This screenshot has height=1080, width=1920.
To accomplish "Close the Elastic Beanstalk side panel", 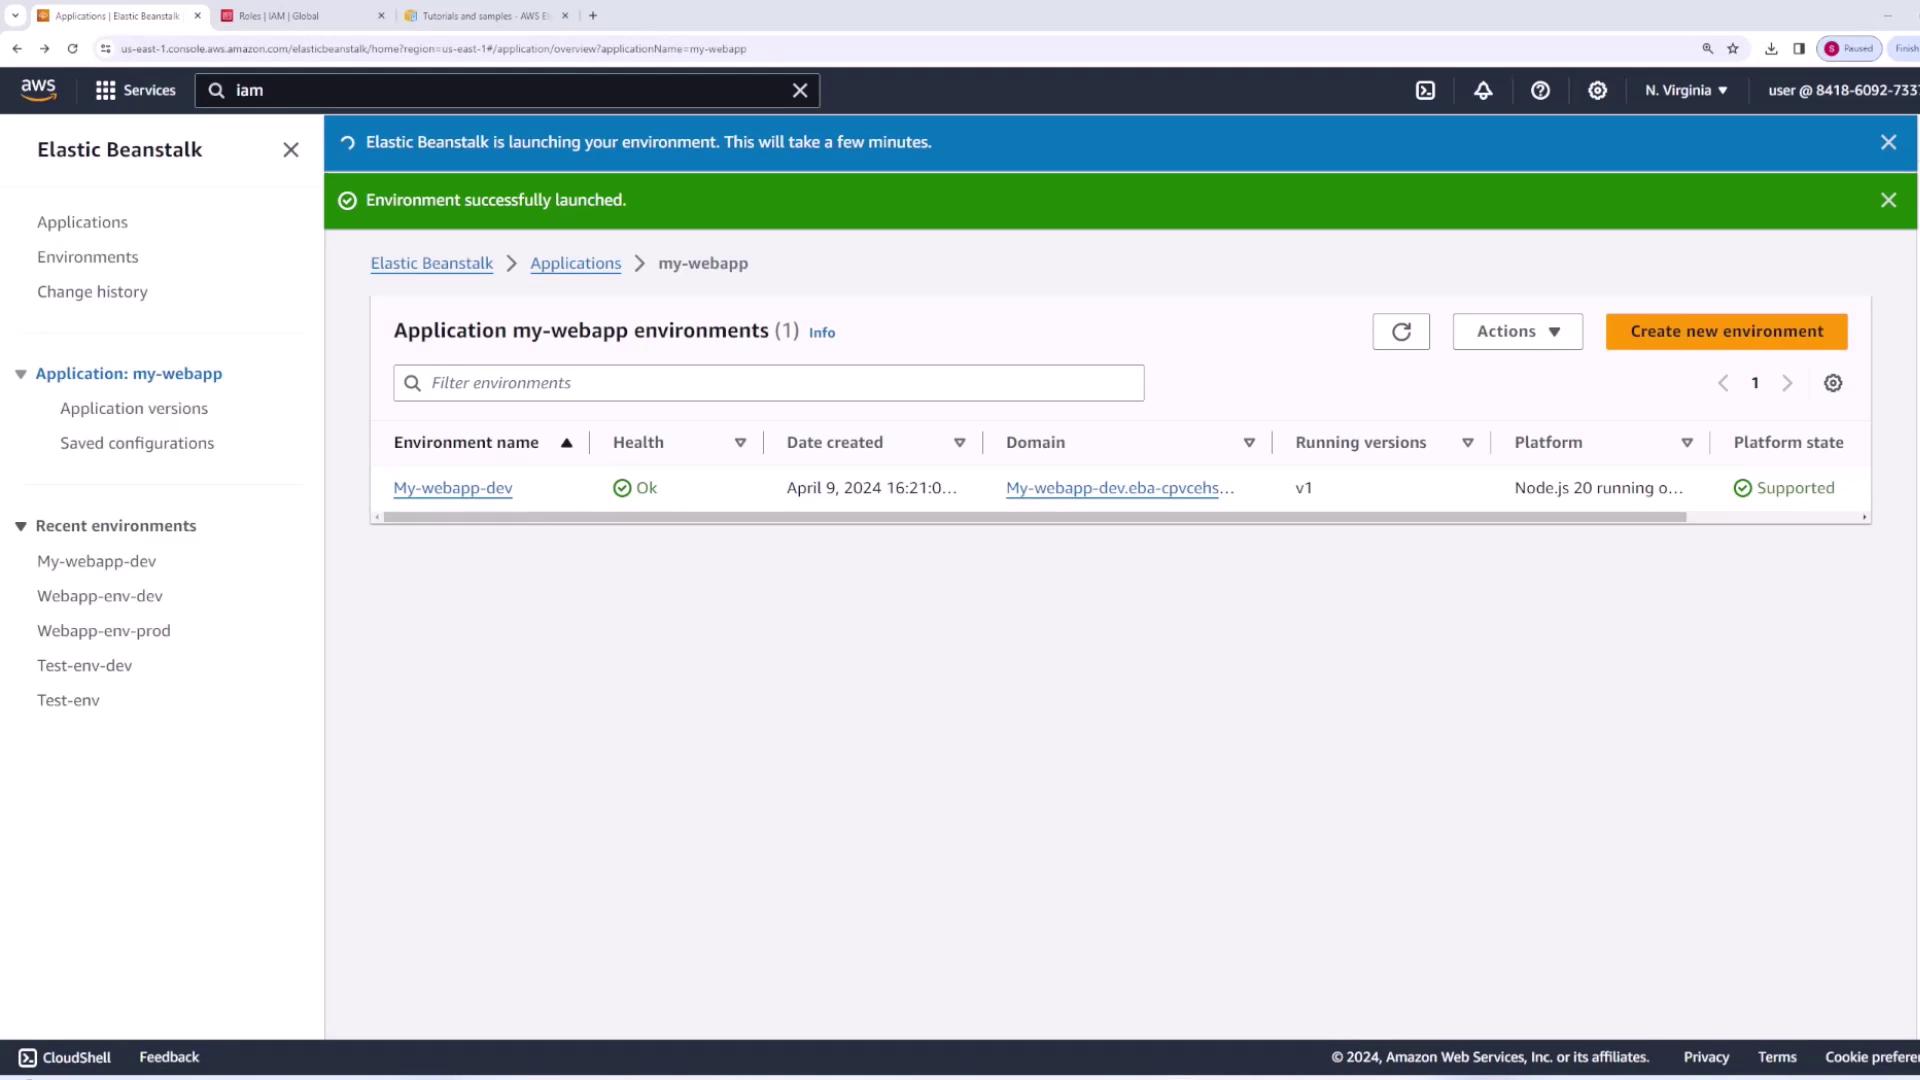I will point(290,150).
